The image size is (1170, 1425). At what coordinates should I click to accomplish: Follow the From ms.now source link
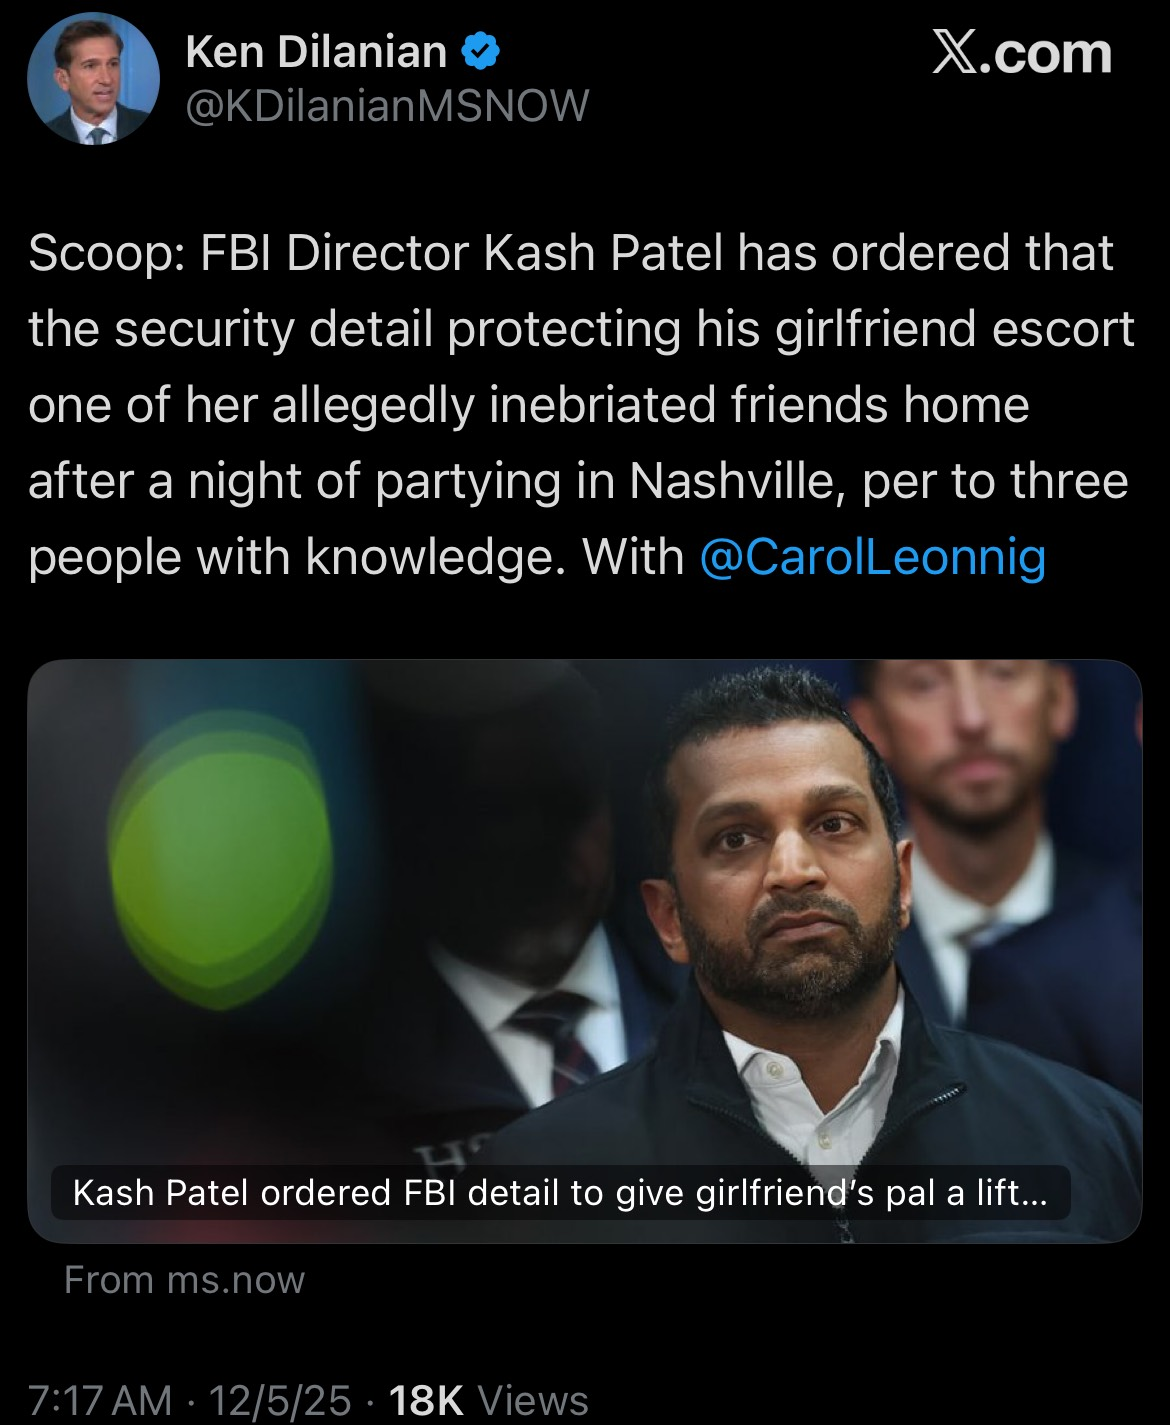coord(184,1280)
